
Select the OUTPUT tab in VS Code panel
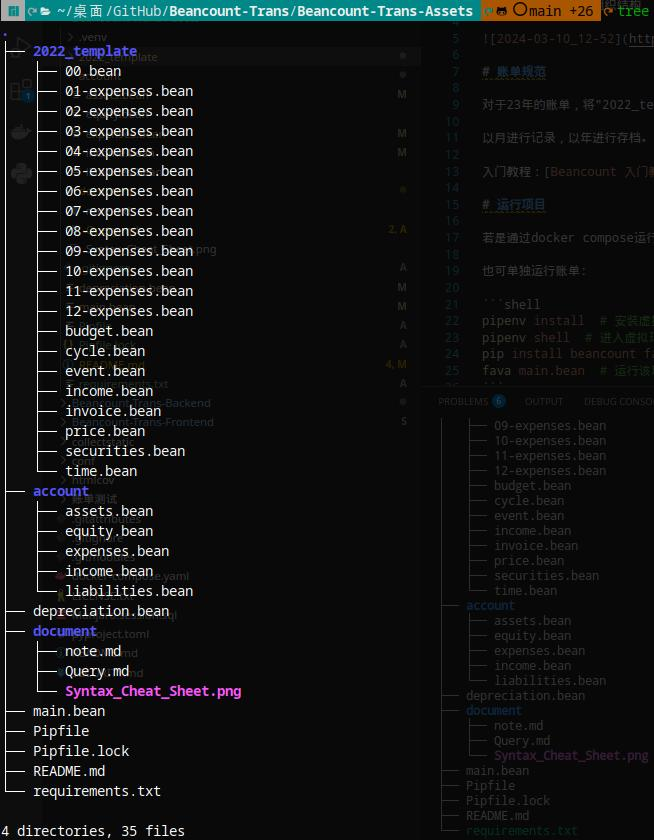(x=544, y=401)
